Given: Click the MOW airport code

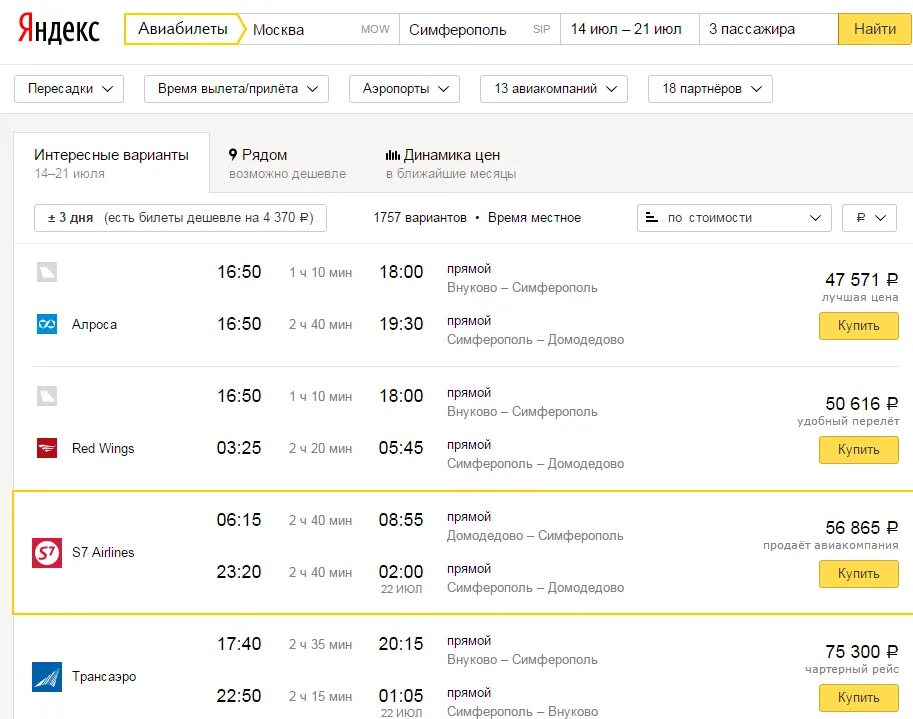Looking at the screenshot, I should point(375,29).
